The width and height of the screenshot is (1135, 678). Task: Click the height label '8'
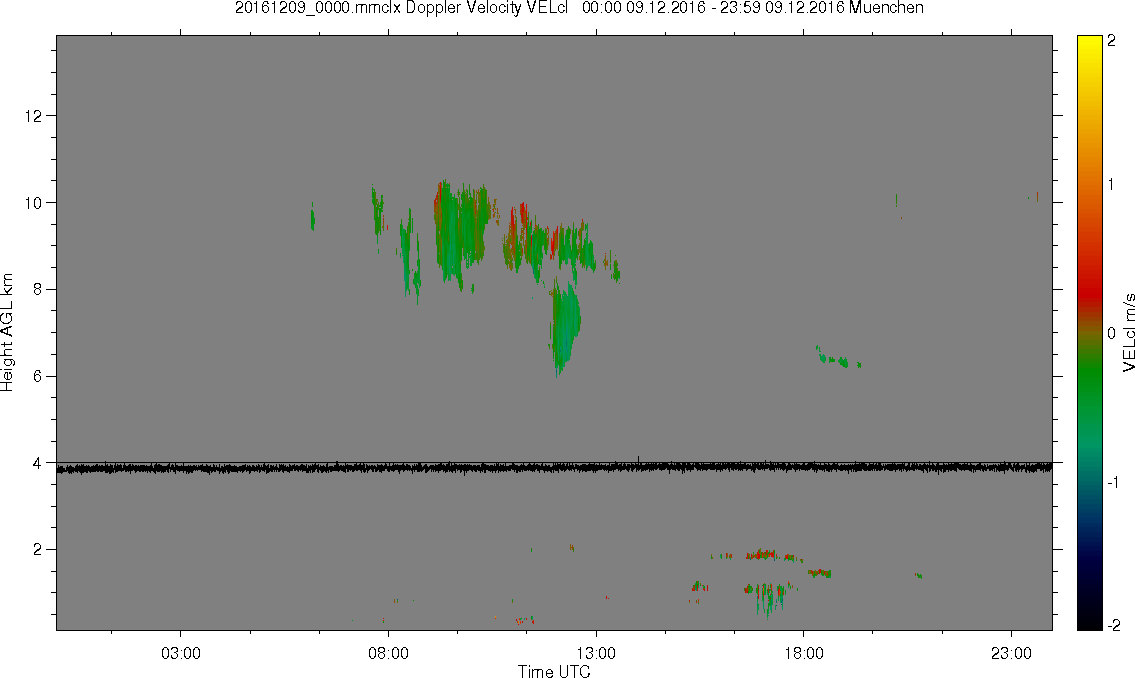[38, 289]
